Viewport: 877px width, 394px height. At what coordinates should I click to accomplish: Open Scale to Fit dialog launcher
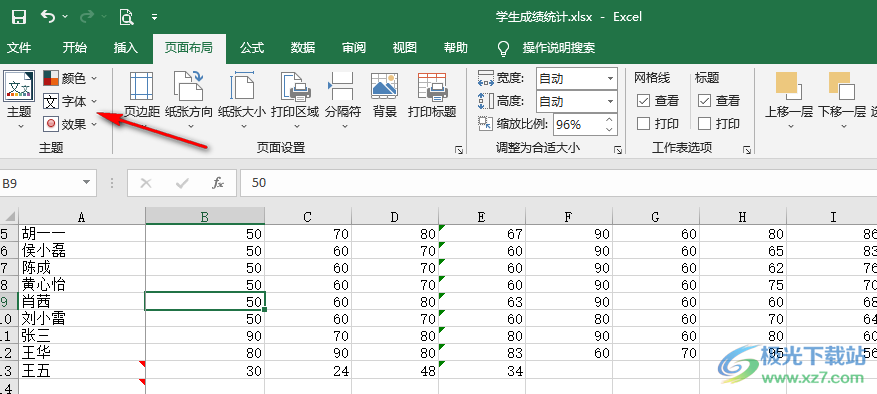[618, 149]
